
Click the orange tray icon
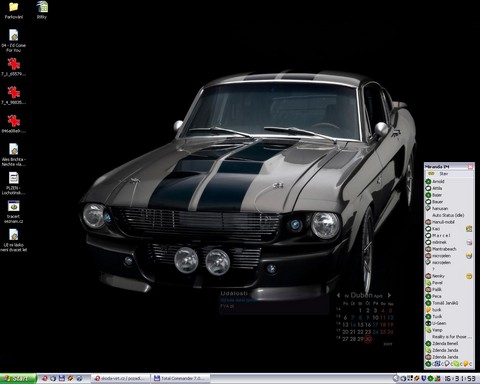[417, 378]
